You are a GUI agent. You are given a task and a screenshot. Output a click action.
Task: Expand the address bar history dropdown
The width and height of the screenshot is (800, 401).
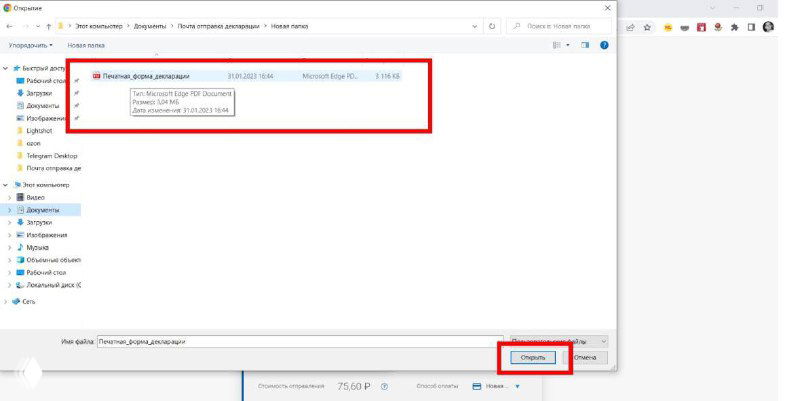[x=474, y=26]
